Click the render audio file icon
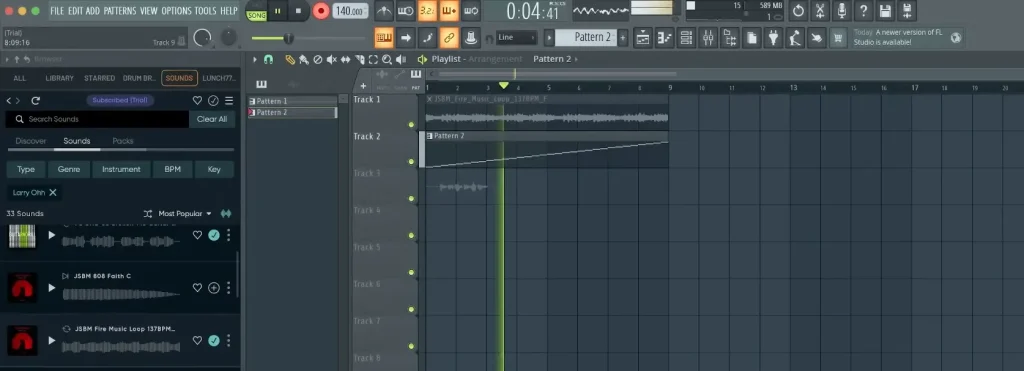The height and width of the screenshot is (371, 1024). [x=906, y=10]
